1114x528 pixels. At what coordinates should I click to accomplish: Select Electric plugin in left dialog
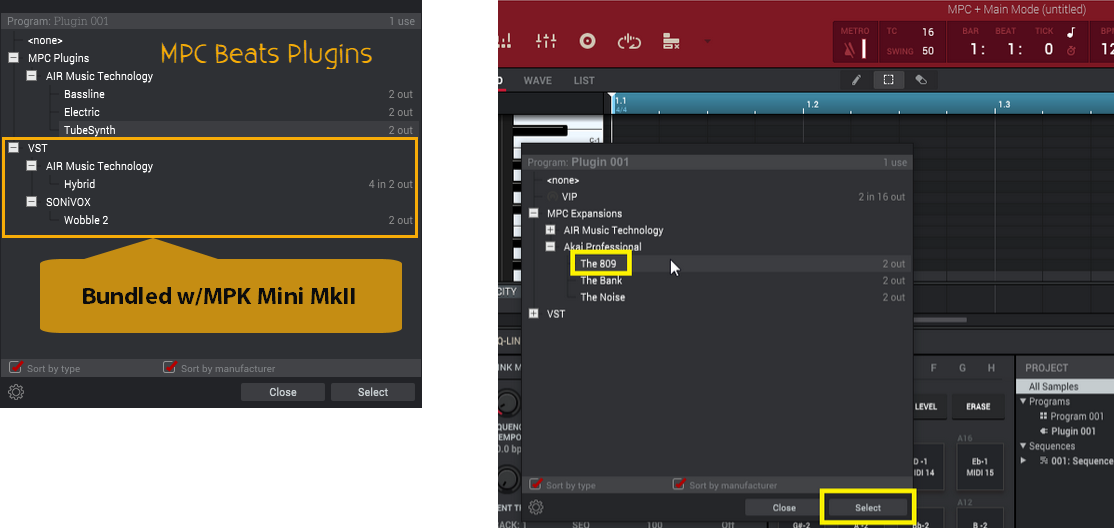(x=82, y=112)
